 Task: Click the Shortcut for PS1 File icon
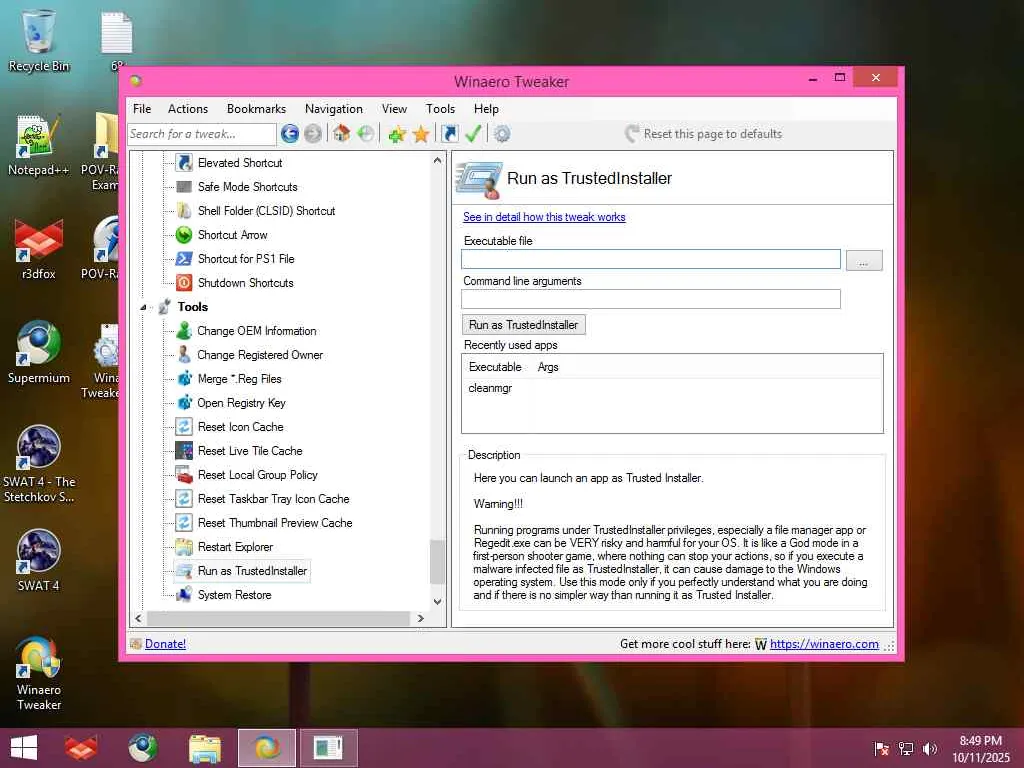(x=184, y=259)
